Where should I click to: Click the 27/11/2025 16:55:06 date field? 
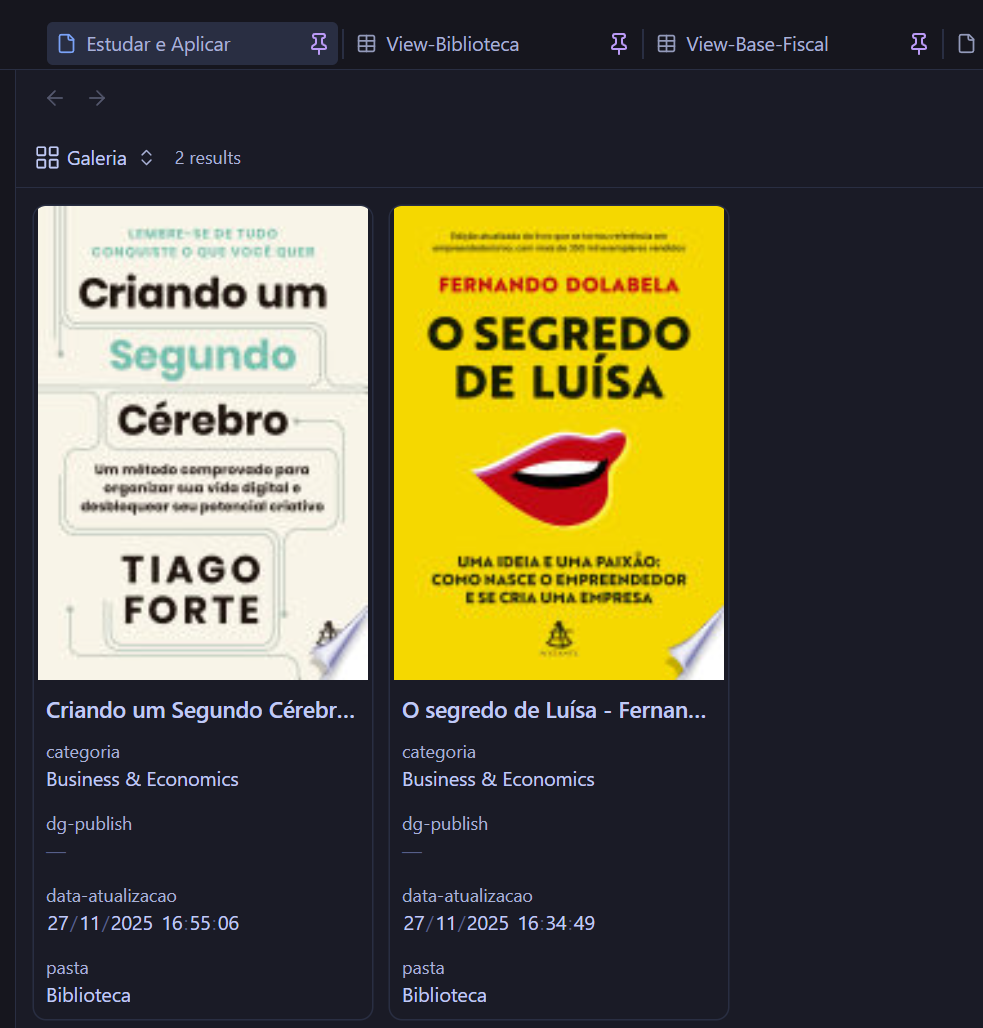[x=143, y=923]
